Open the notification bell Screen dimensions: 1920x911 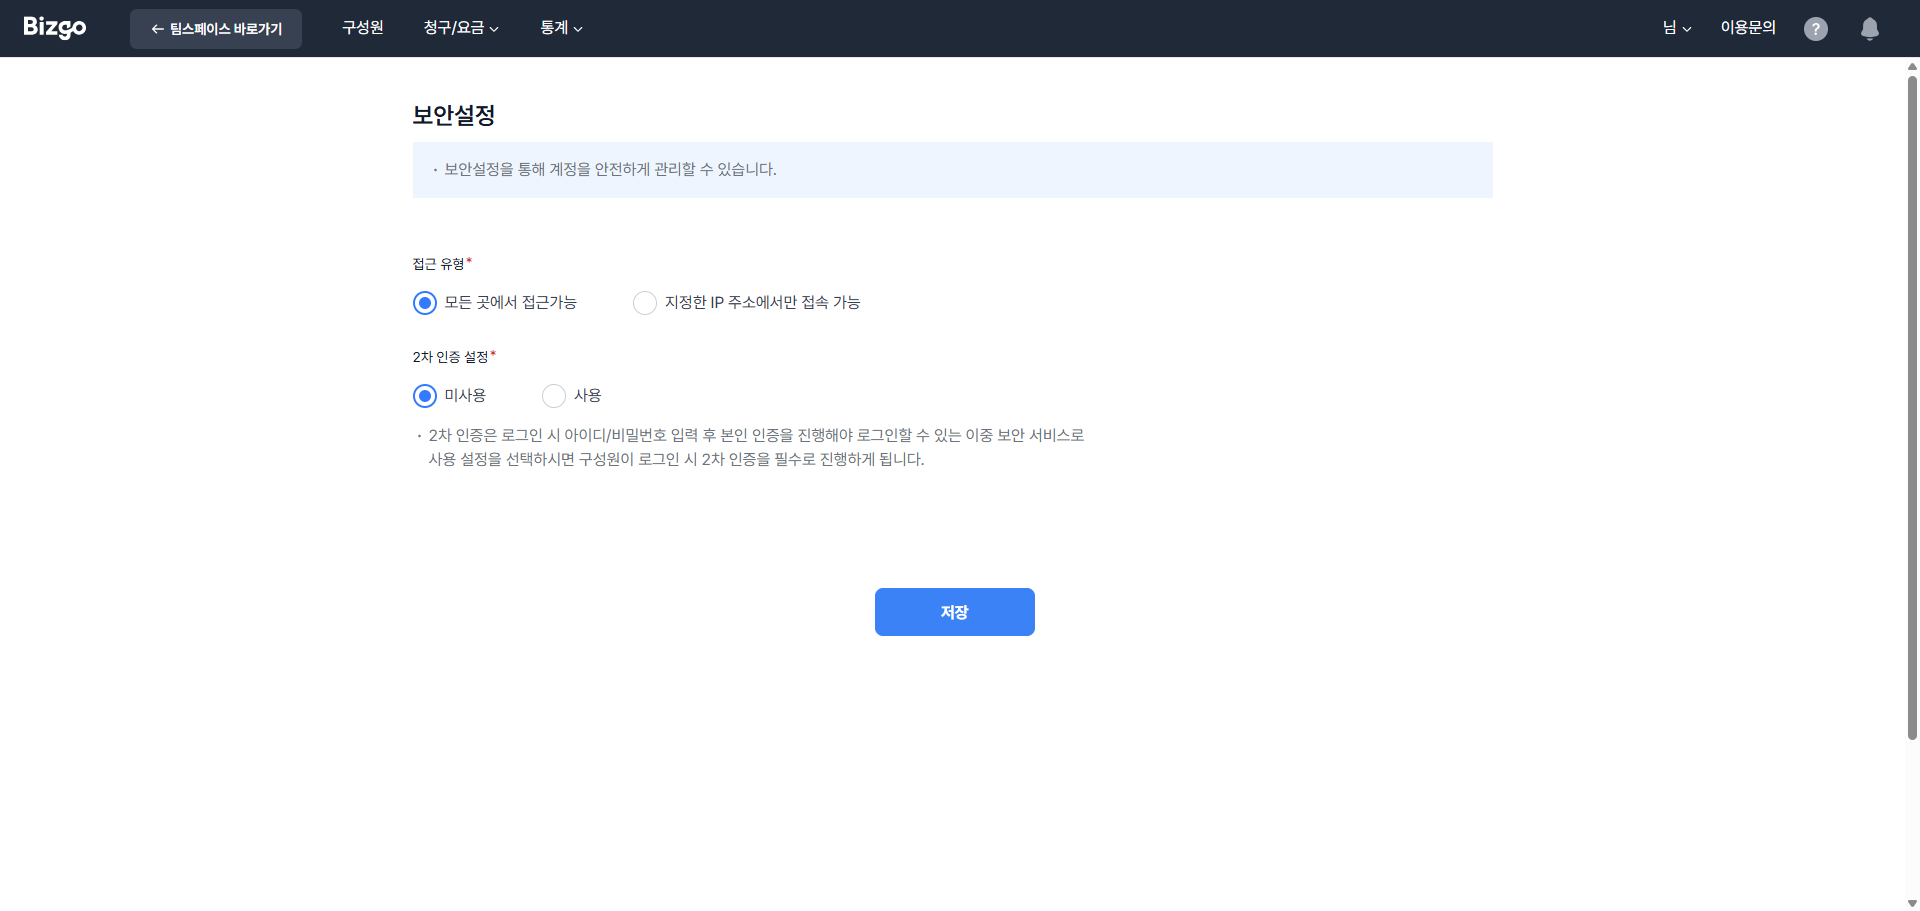pyautogui.click(x=1869, y=29)
